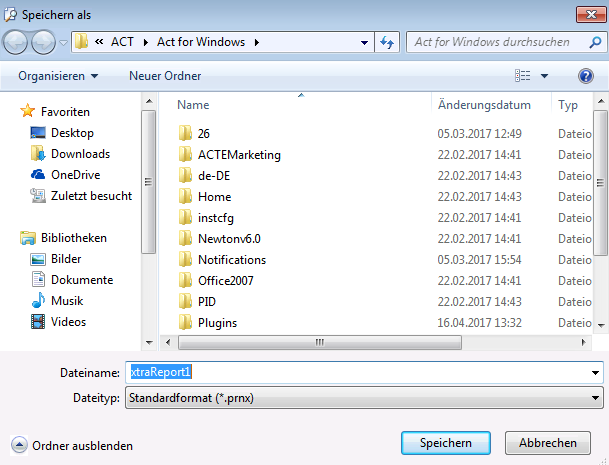Viewport: 609px width, 465px height.
Task: Select the de-DE folder icon
Action: point(185,175)
